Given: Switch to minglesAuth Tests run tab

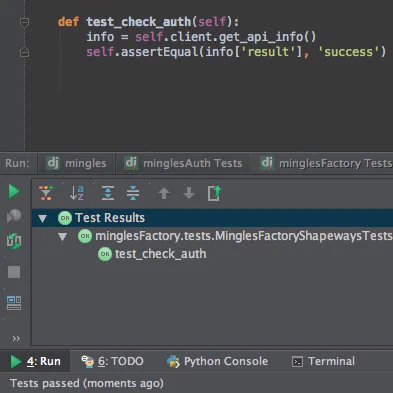Looking at the screenshot, I should click(x=183, y=163).
